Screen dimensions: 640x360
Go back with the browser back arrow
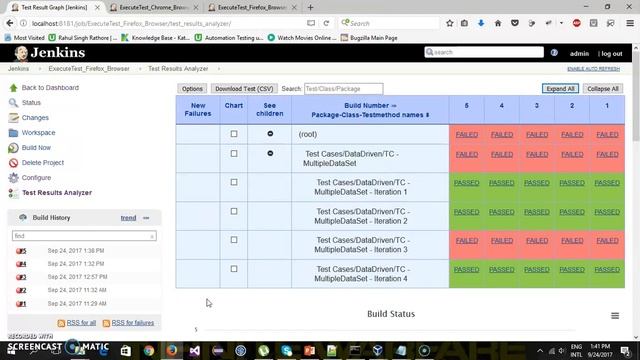[x=10, y=23]
